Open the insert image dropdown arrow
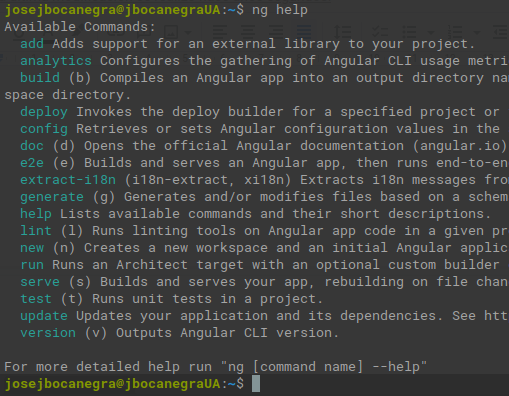The width and height of the screenshot is (509, 396). click(x=188, y=33)
